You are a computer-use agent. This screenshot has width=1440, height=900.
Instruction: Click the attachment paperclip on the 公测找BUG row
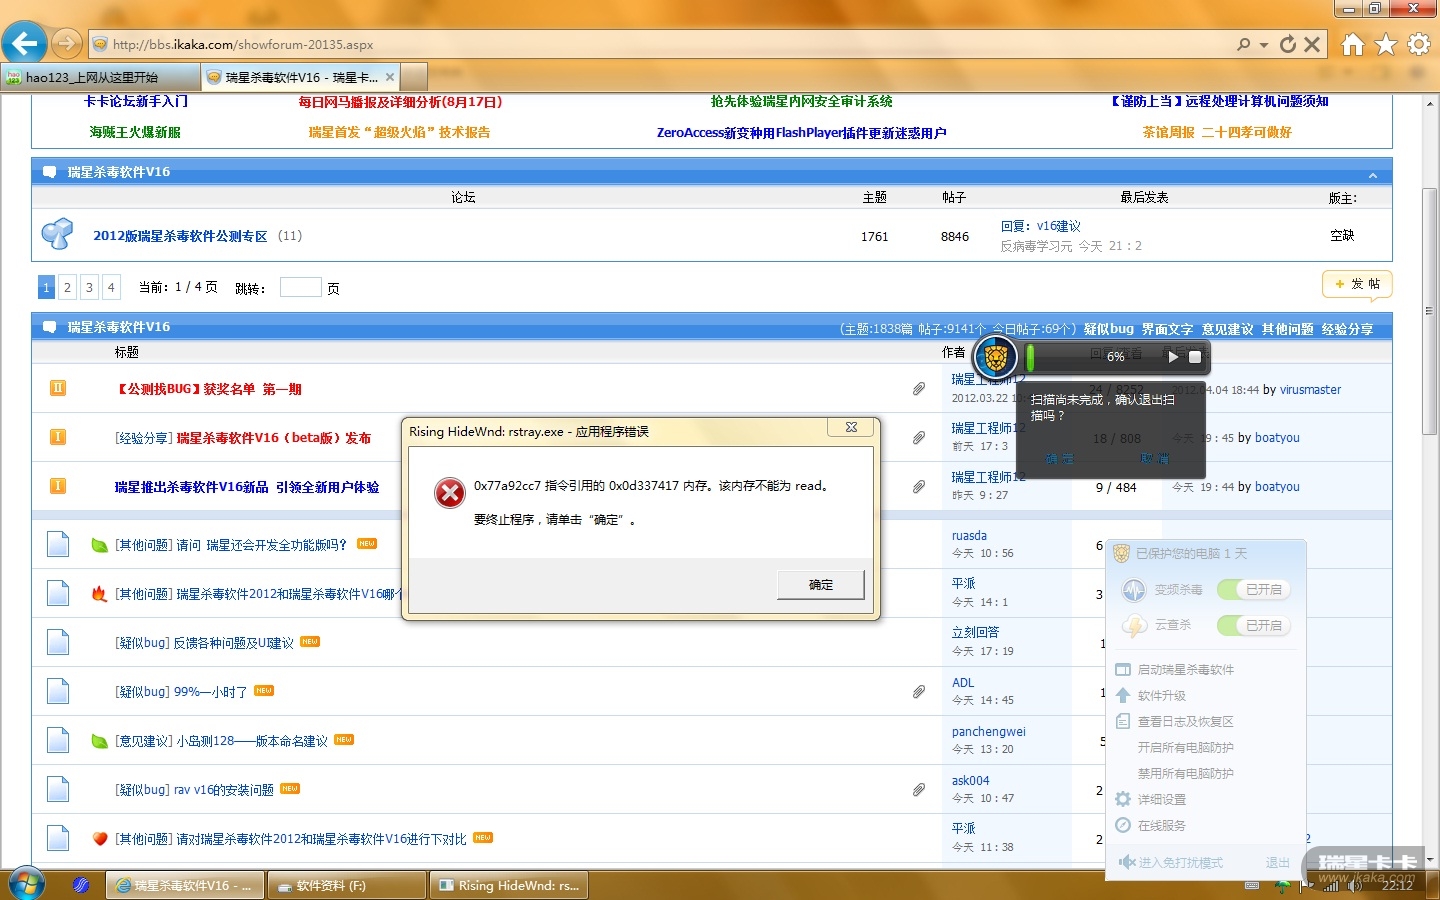[x=919, y=389]
